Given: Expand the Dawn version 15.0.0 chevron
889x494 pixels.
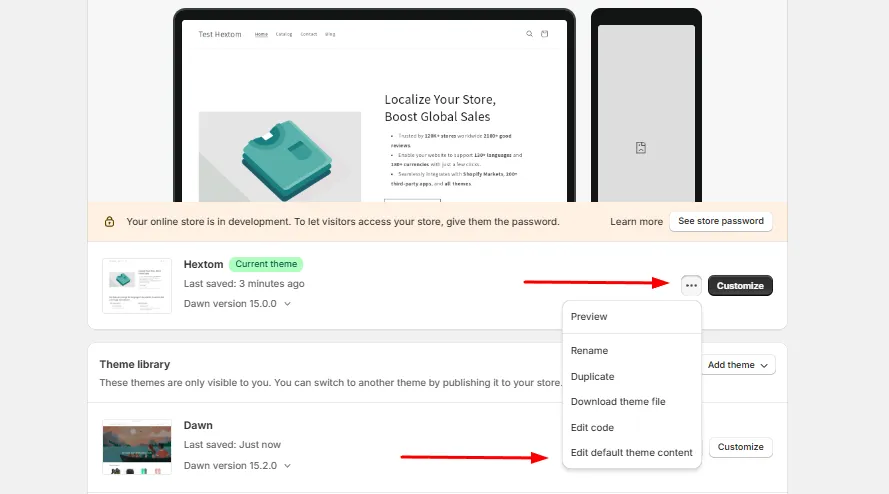Looking at the screenshot, I should [287, 304].
